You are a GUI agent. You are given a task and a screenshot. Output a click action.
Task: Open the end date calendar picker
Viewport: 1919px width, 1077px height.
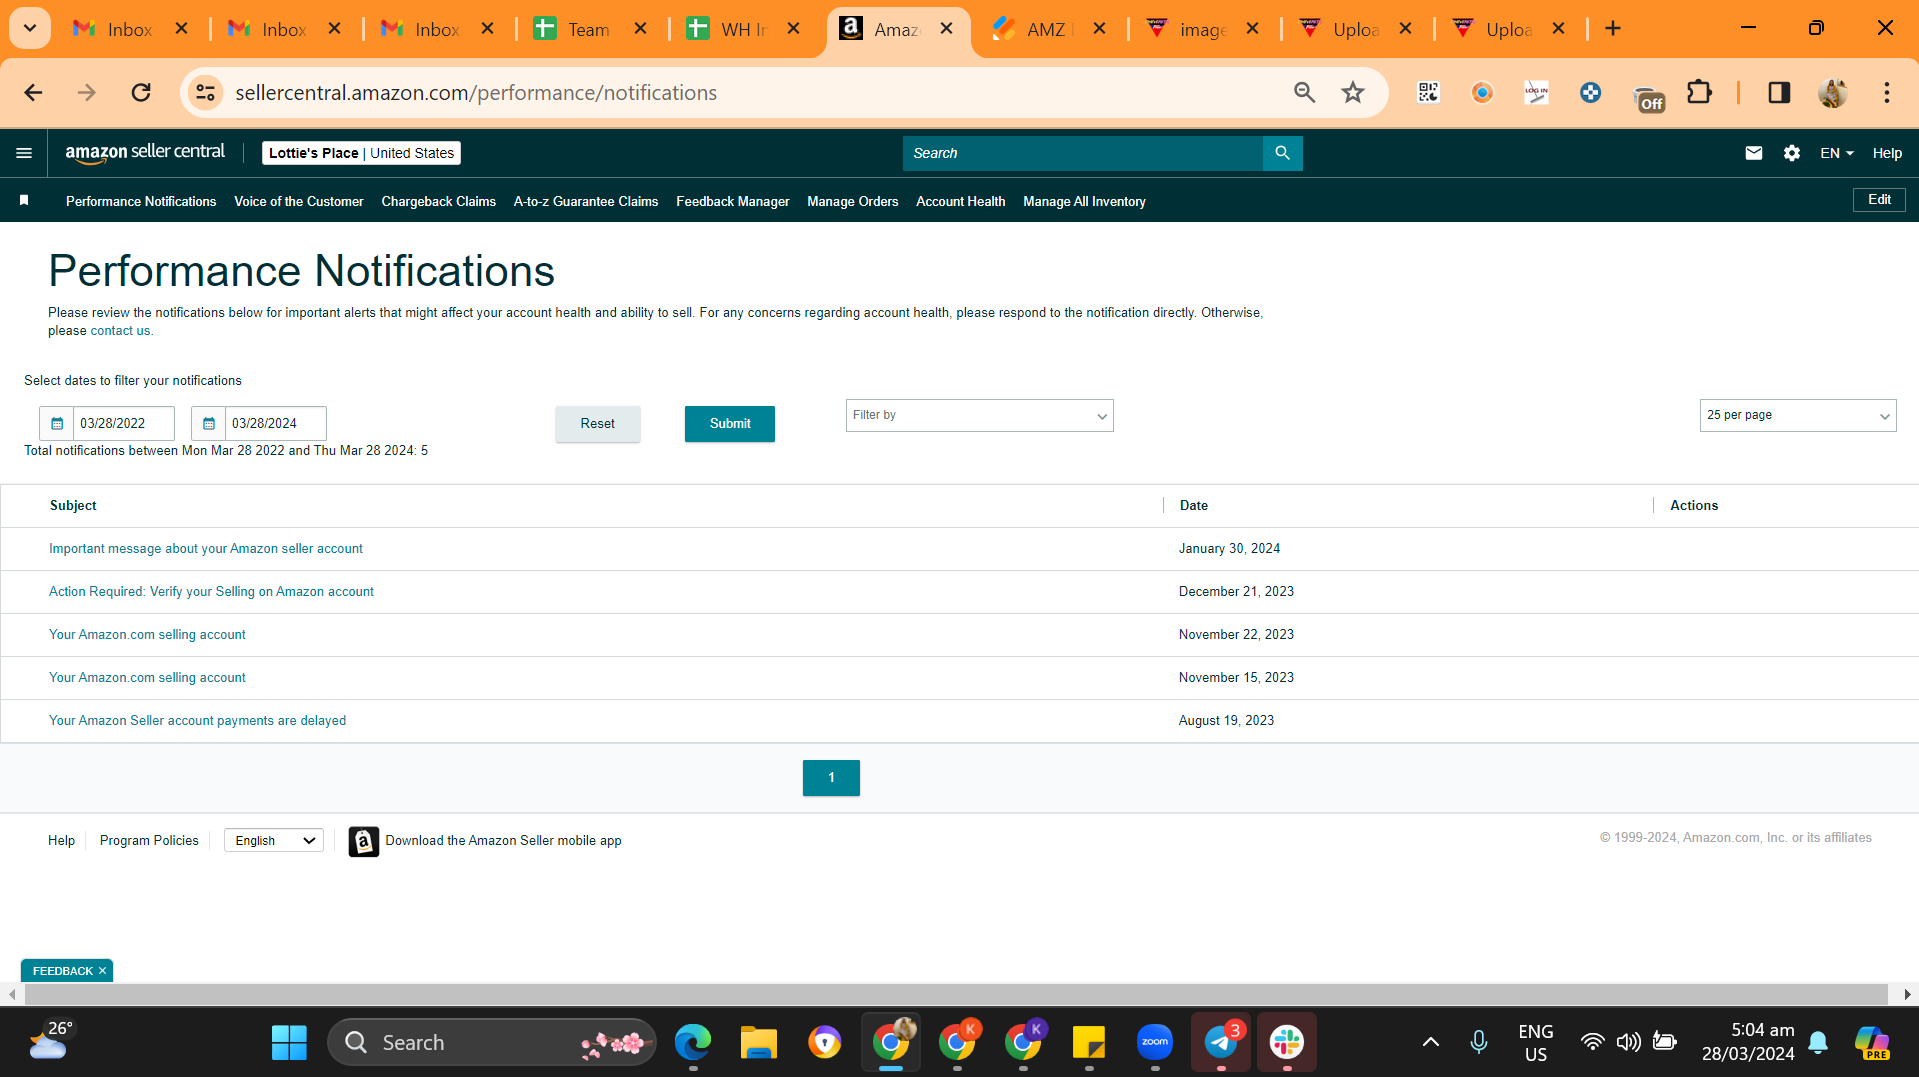click(x=209, y=424)
